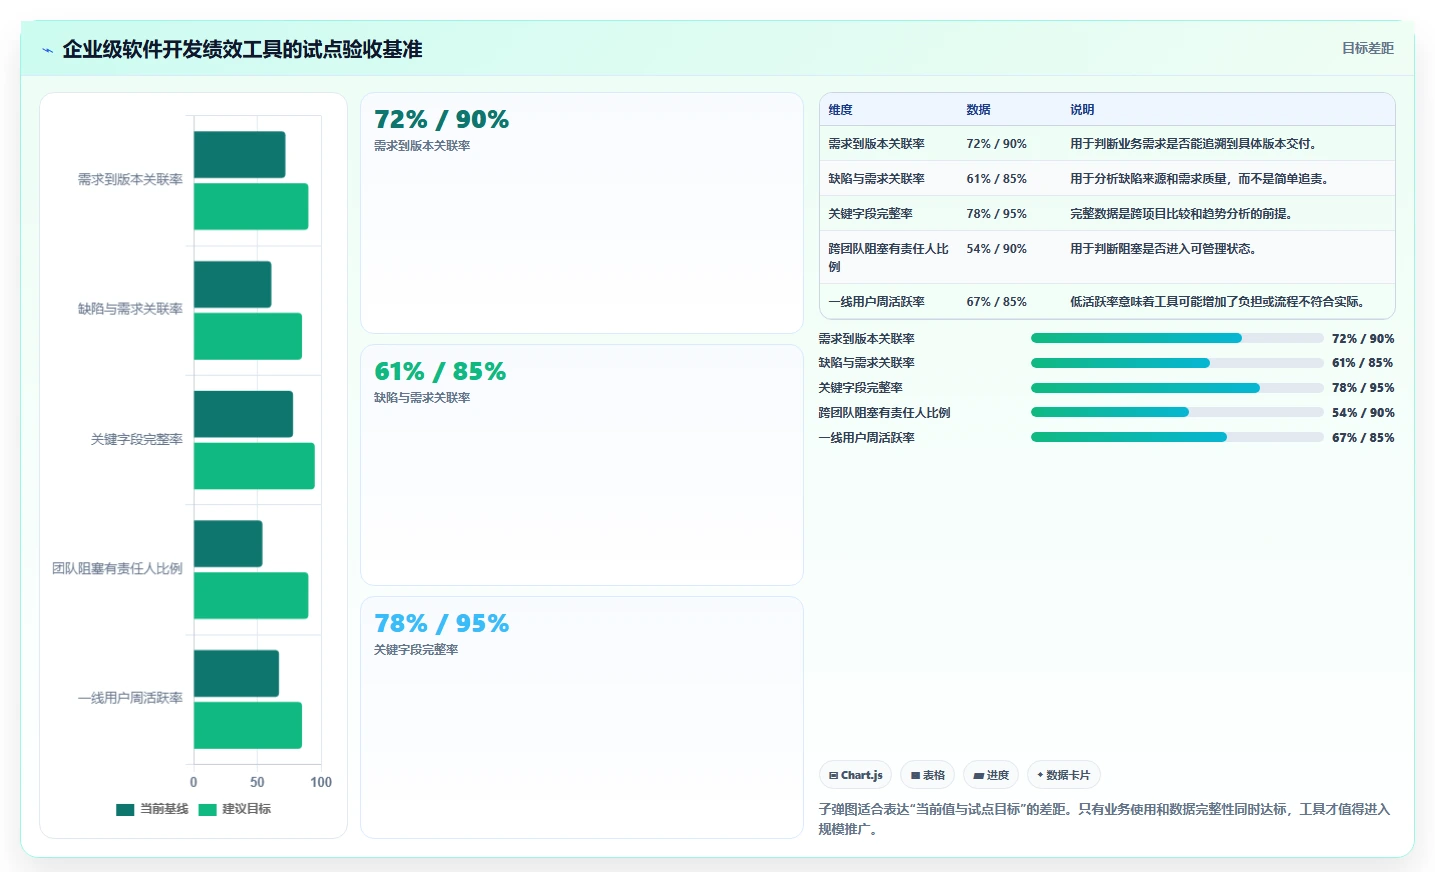Open the 61% / 85% data card
This screenshot has height=872, width=1435.
tap(582, 465)
